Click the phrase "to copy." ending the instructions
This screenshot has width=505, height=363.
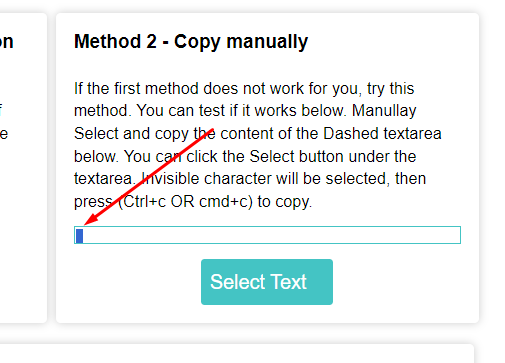(x=285, y=201)
